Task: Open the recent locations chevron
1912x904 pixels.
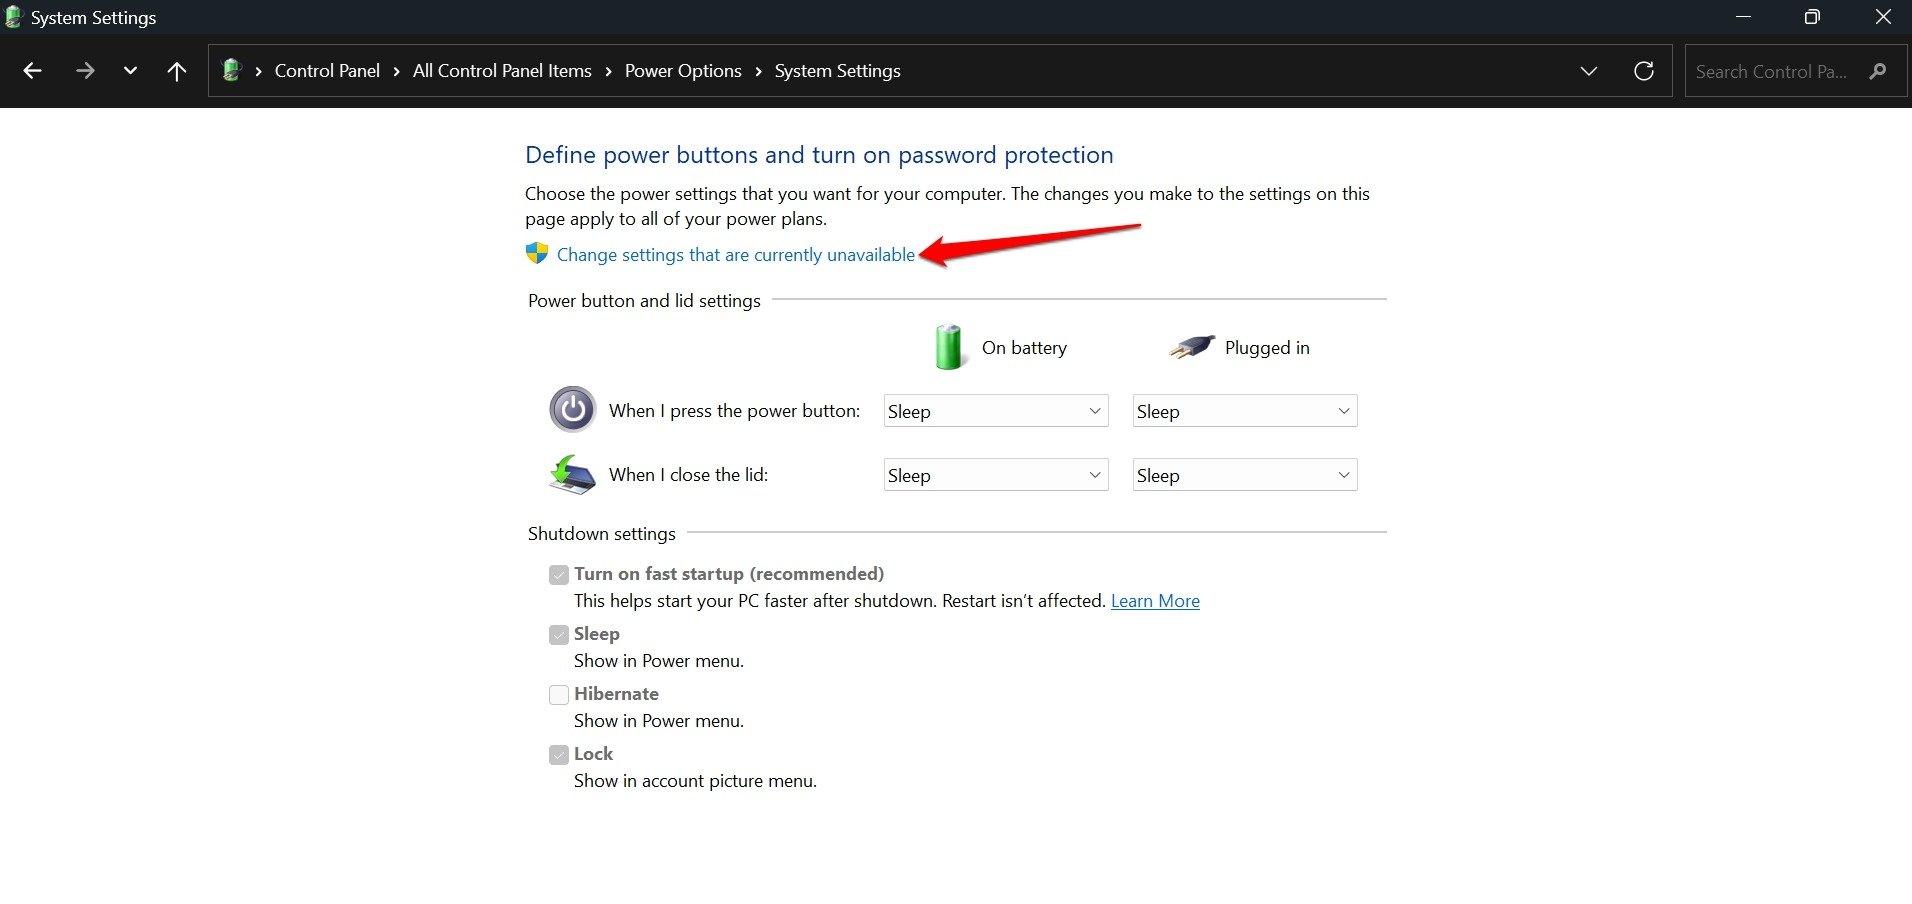Action: [x=130, y=71]
